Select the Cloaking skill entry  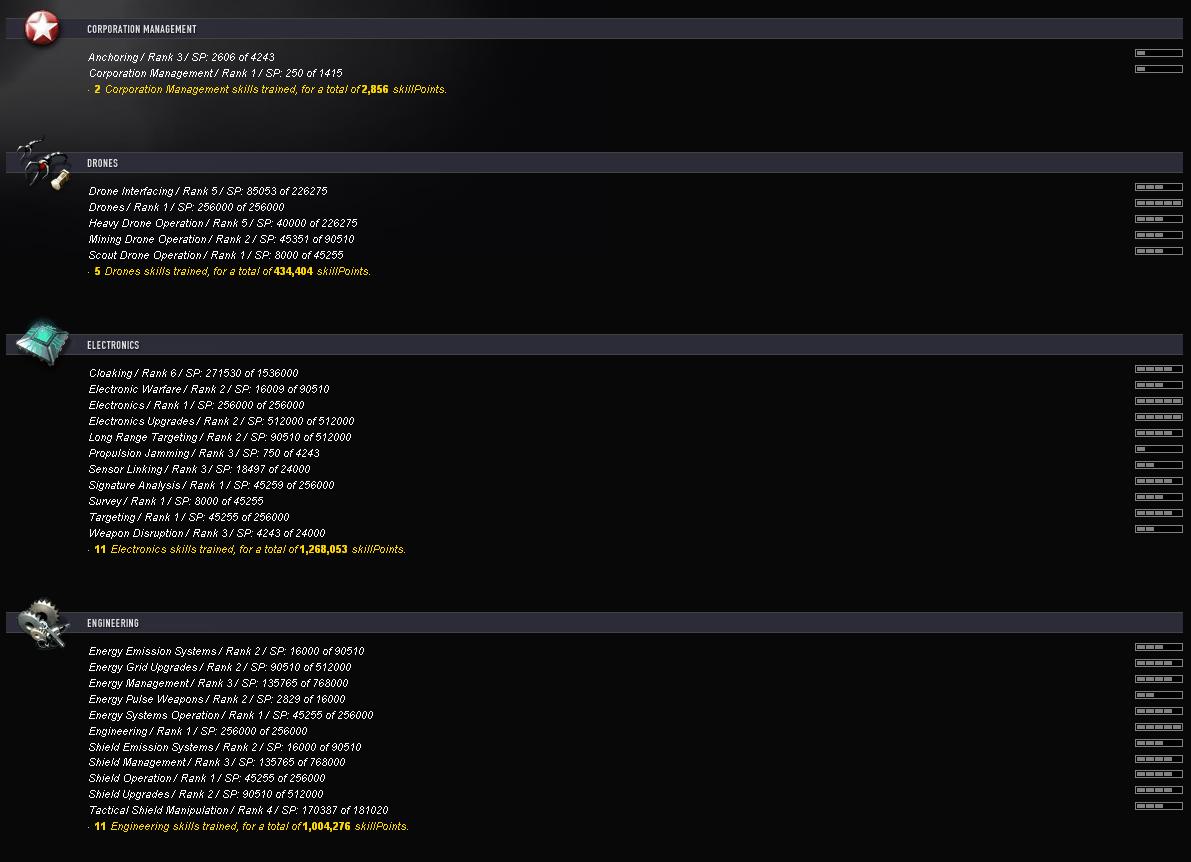pyautogui.click(x=194, y=373)
